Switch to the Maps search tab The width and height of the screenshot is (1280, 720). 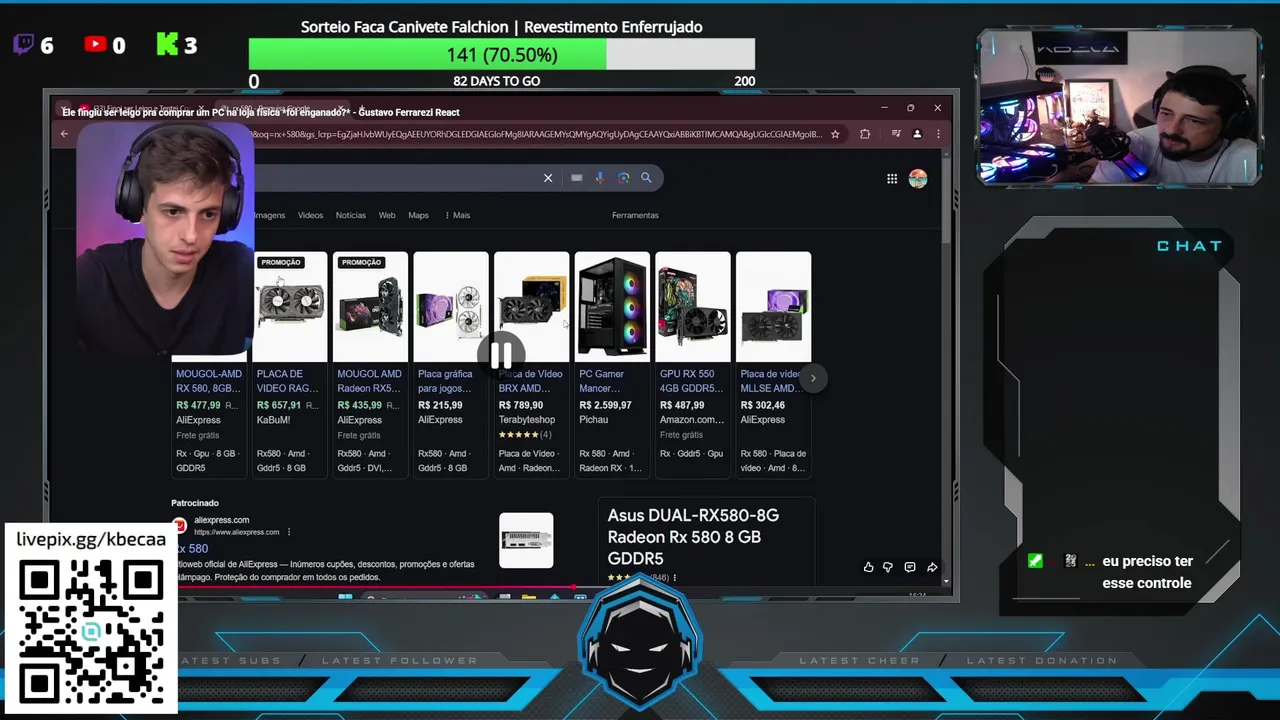click(418, 215)
